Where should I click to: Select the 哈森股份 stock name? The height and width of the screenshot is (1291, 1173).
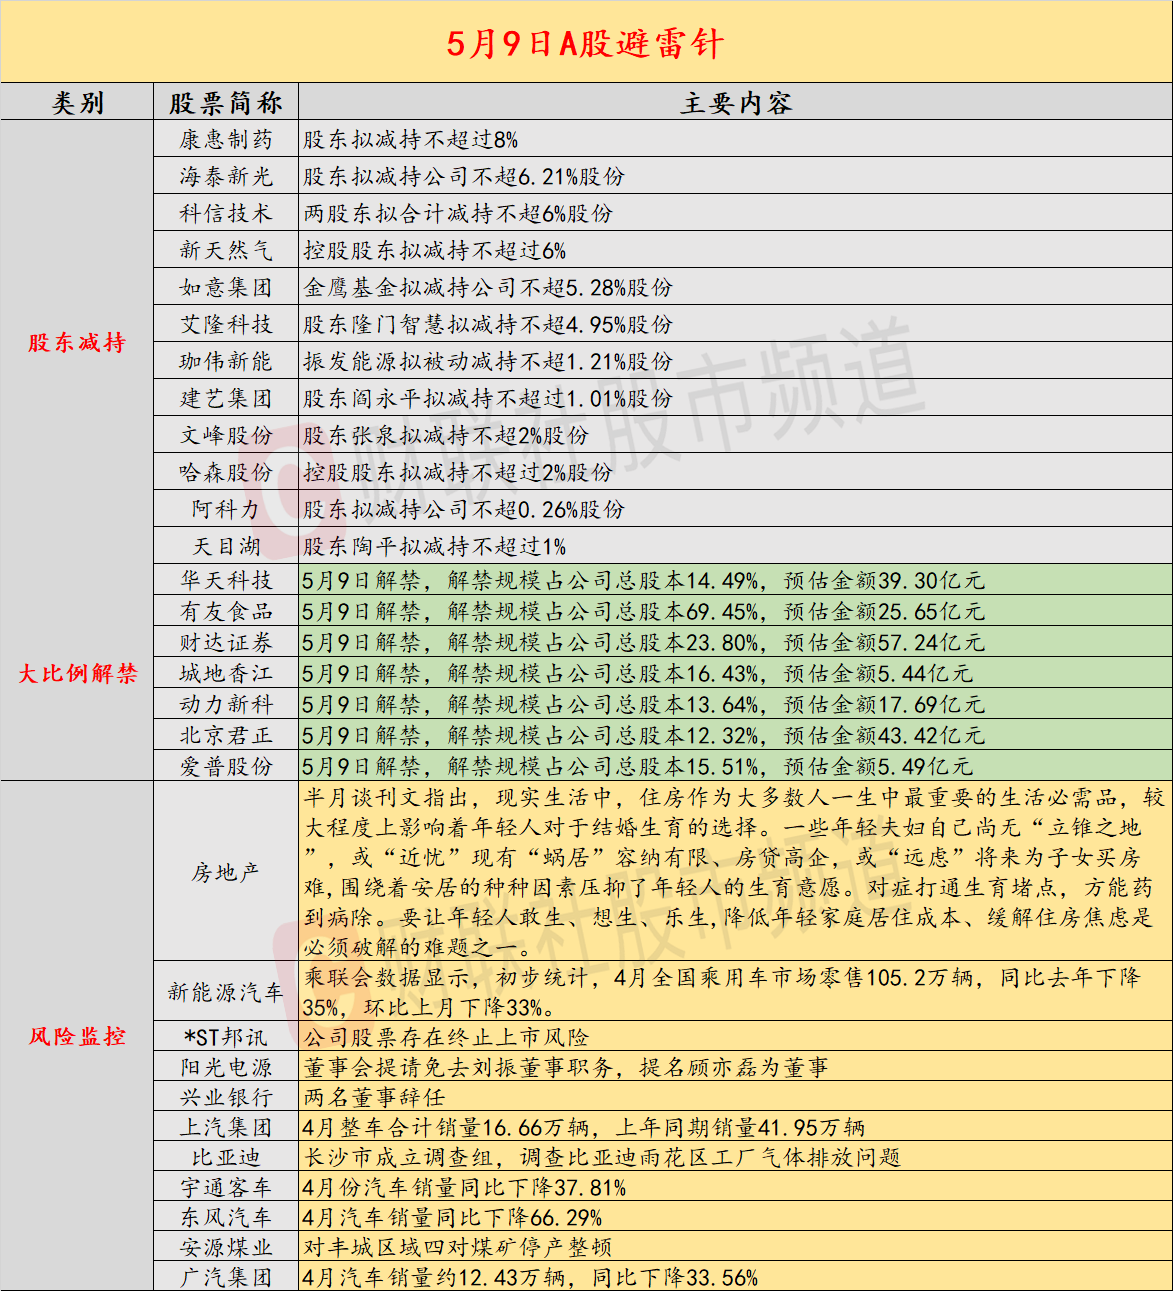pyautogui.click(x=226, y=472)
